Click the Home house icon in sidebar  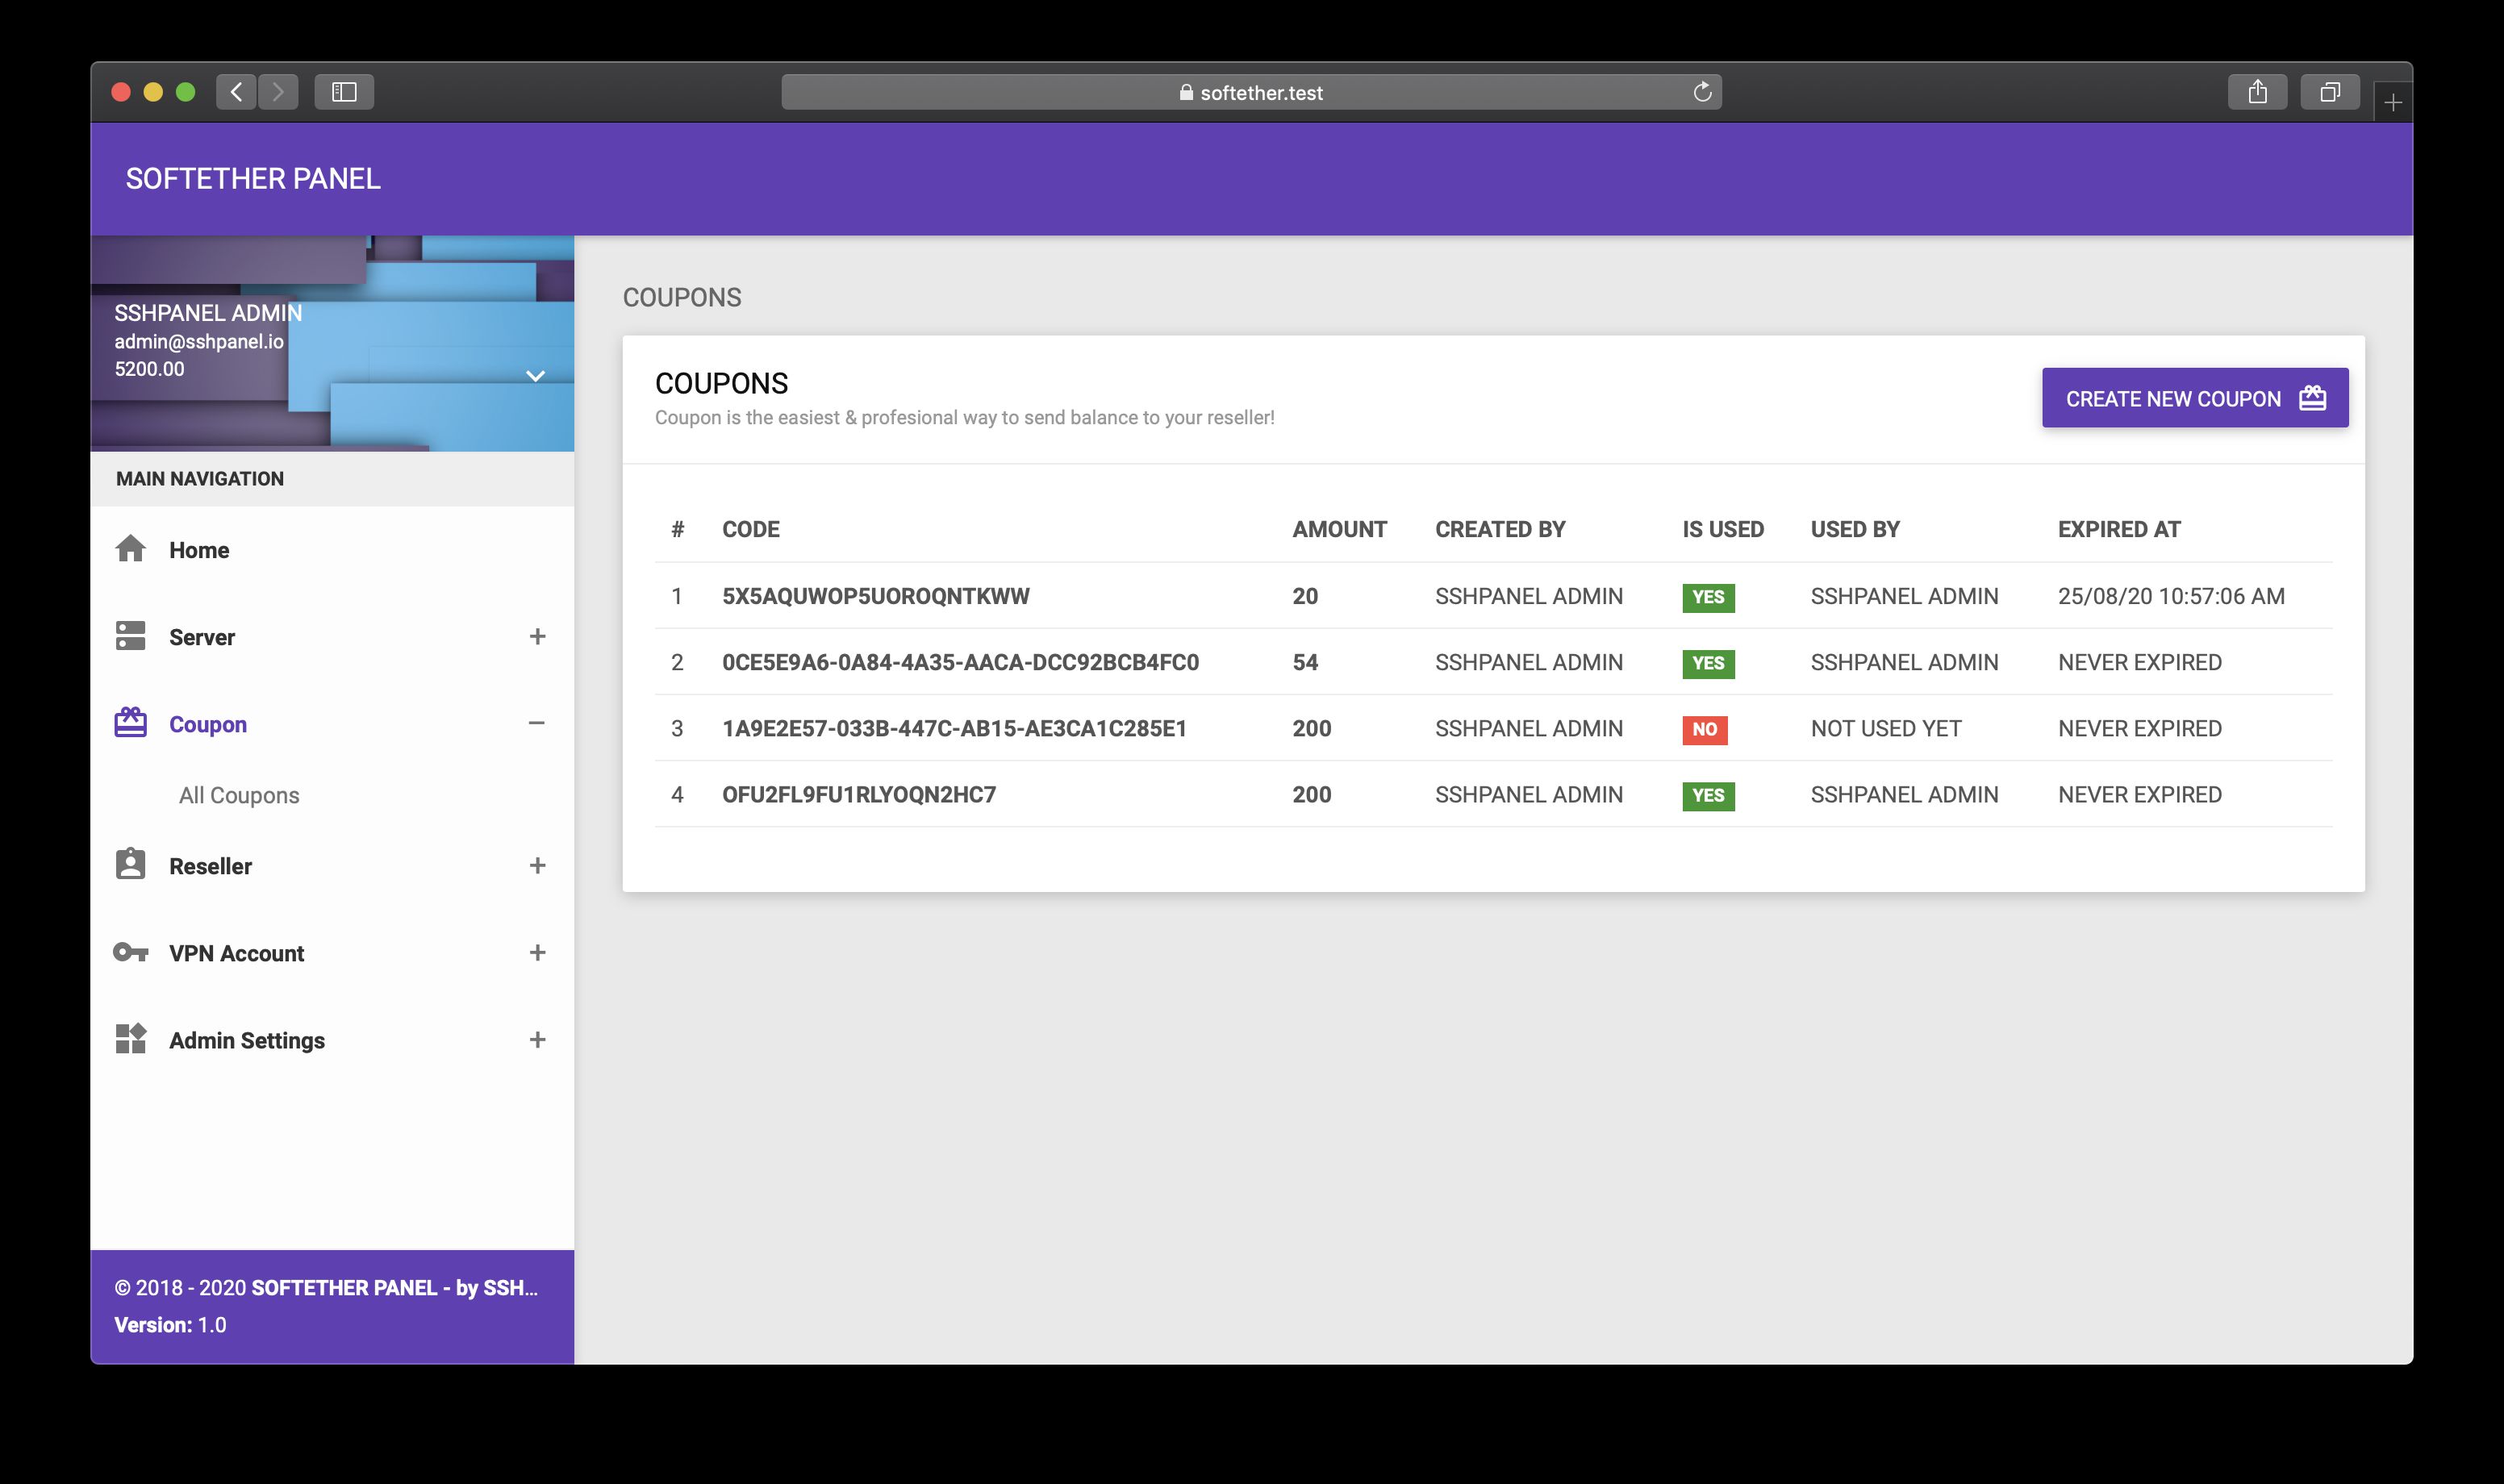pyautogui.click(x=130, y=549)
